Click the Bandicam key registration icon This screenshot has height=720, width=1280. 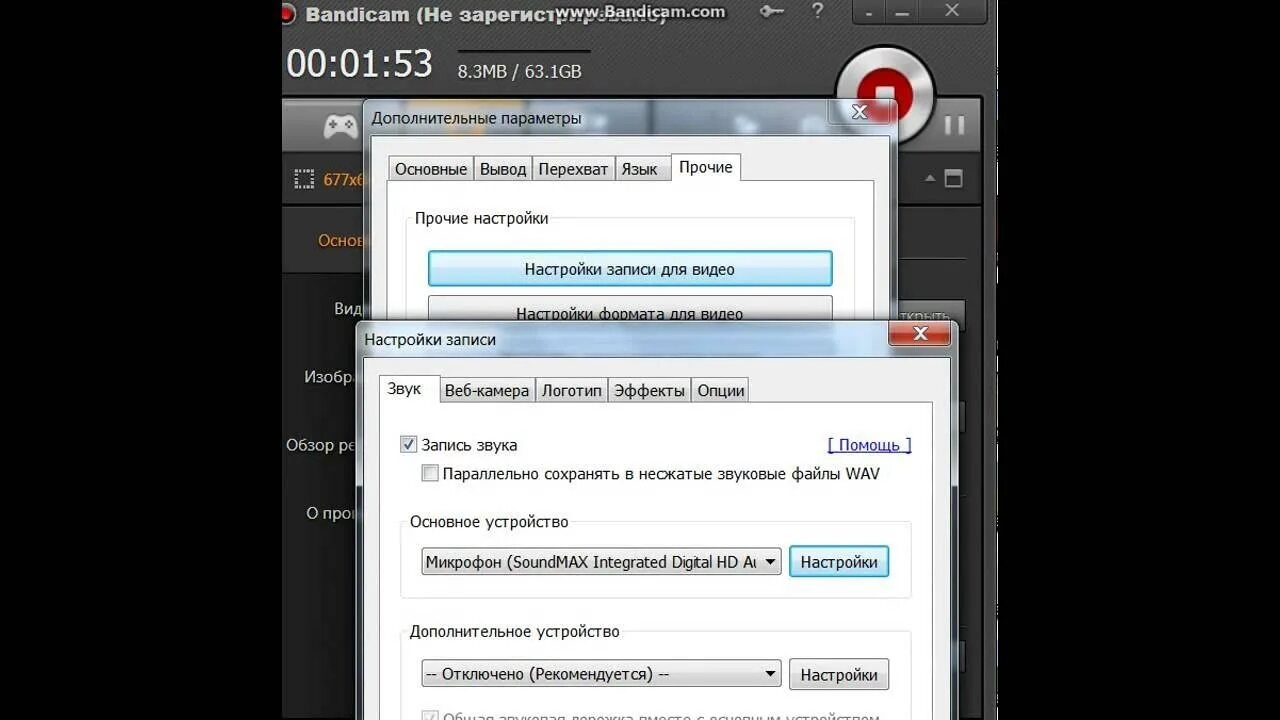(772, 11)
